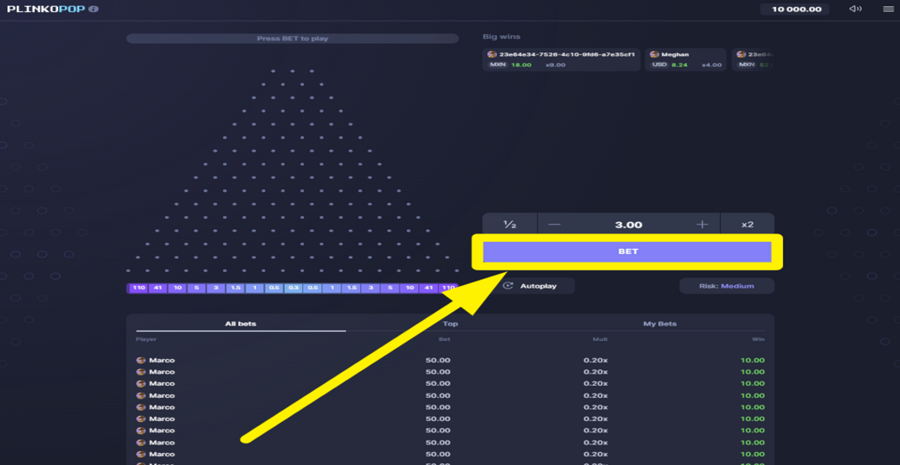Switch to the Top tab
This screenshot has width=900, height=465.
click(451, 324)
